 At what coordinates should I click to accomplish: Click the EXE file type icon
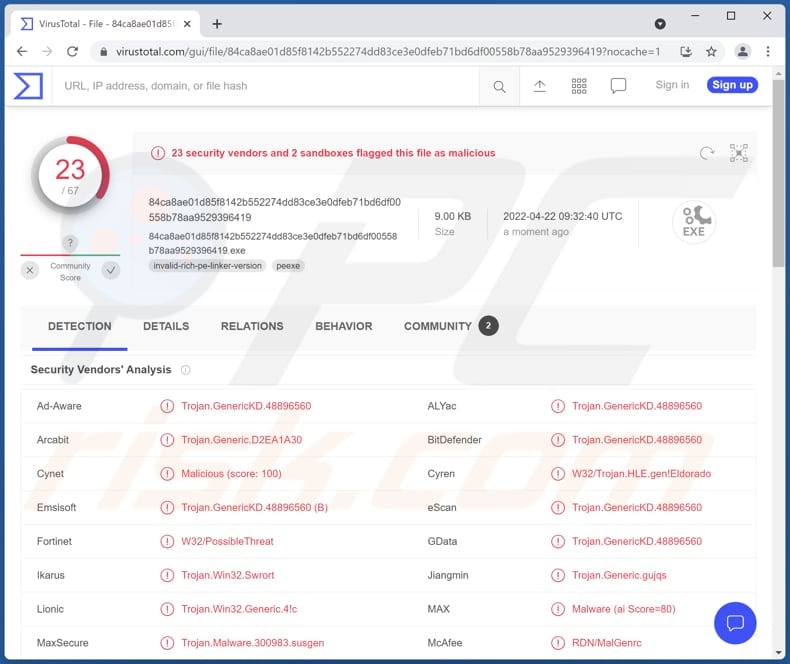click(694, 222)
